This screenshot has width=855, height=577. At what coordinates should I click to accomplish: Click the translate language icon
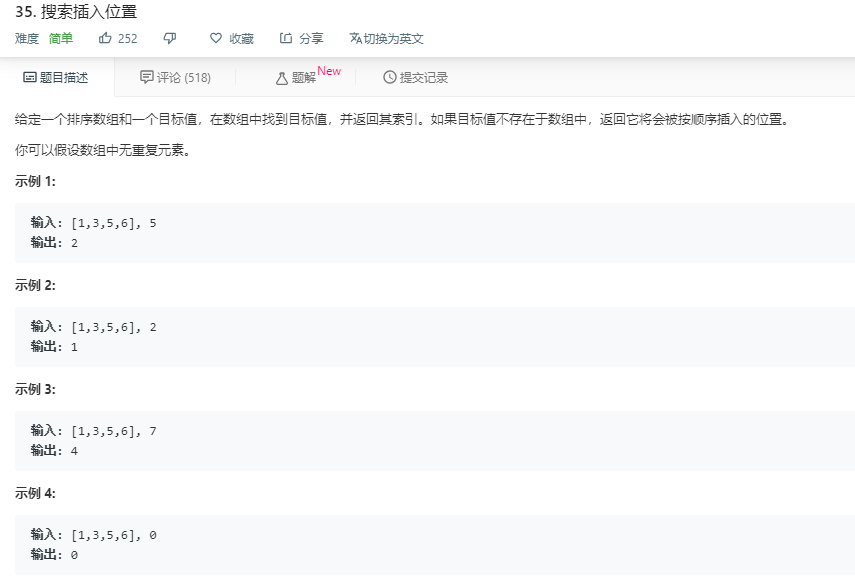[x=356, y=38]
